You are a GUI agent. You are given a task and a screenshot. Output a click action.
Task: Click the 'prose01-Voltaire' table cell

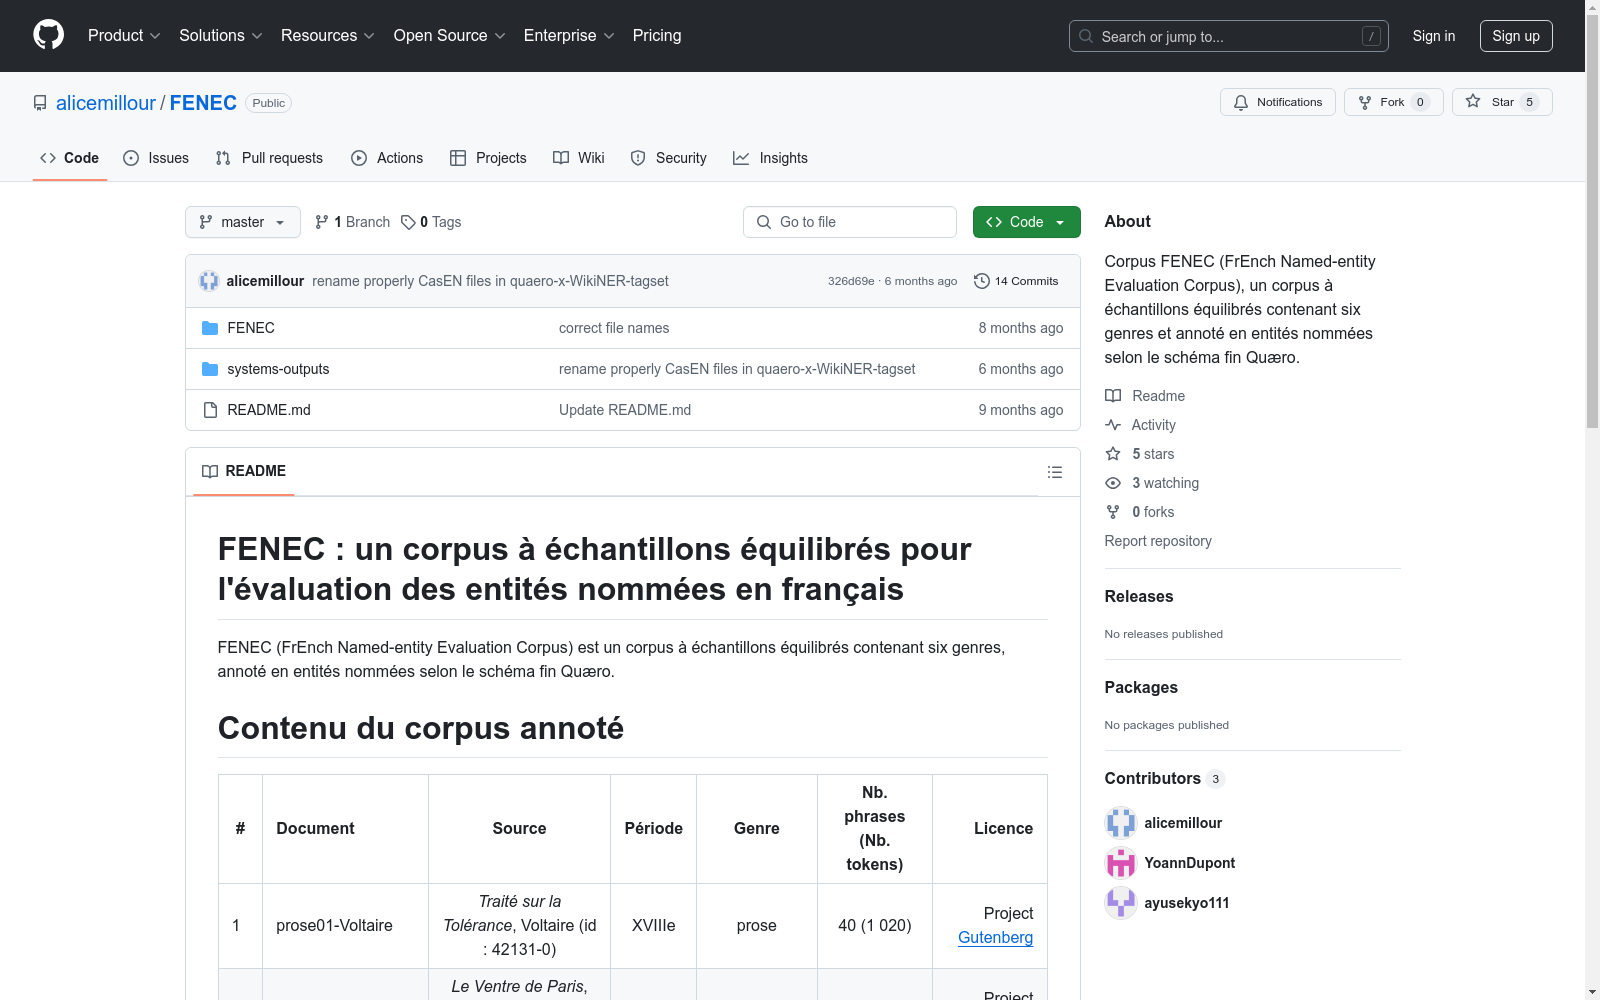[345, 926]
